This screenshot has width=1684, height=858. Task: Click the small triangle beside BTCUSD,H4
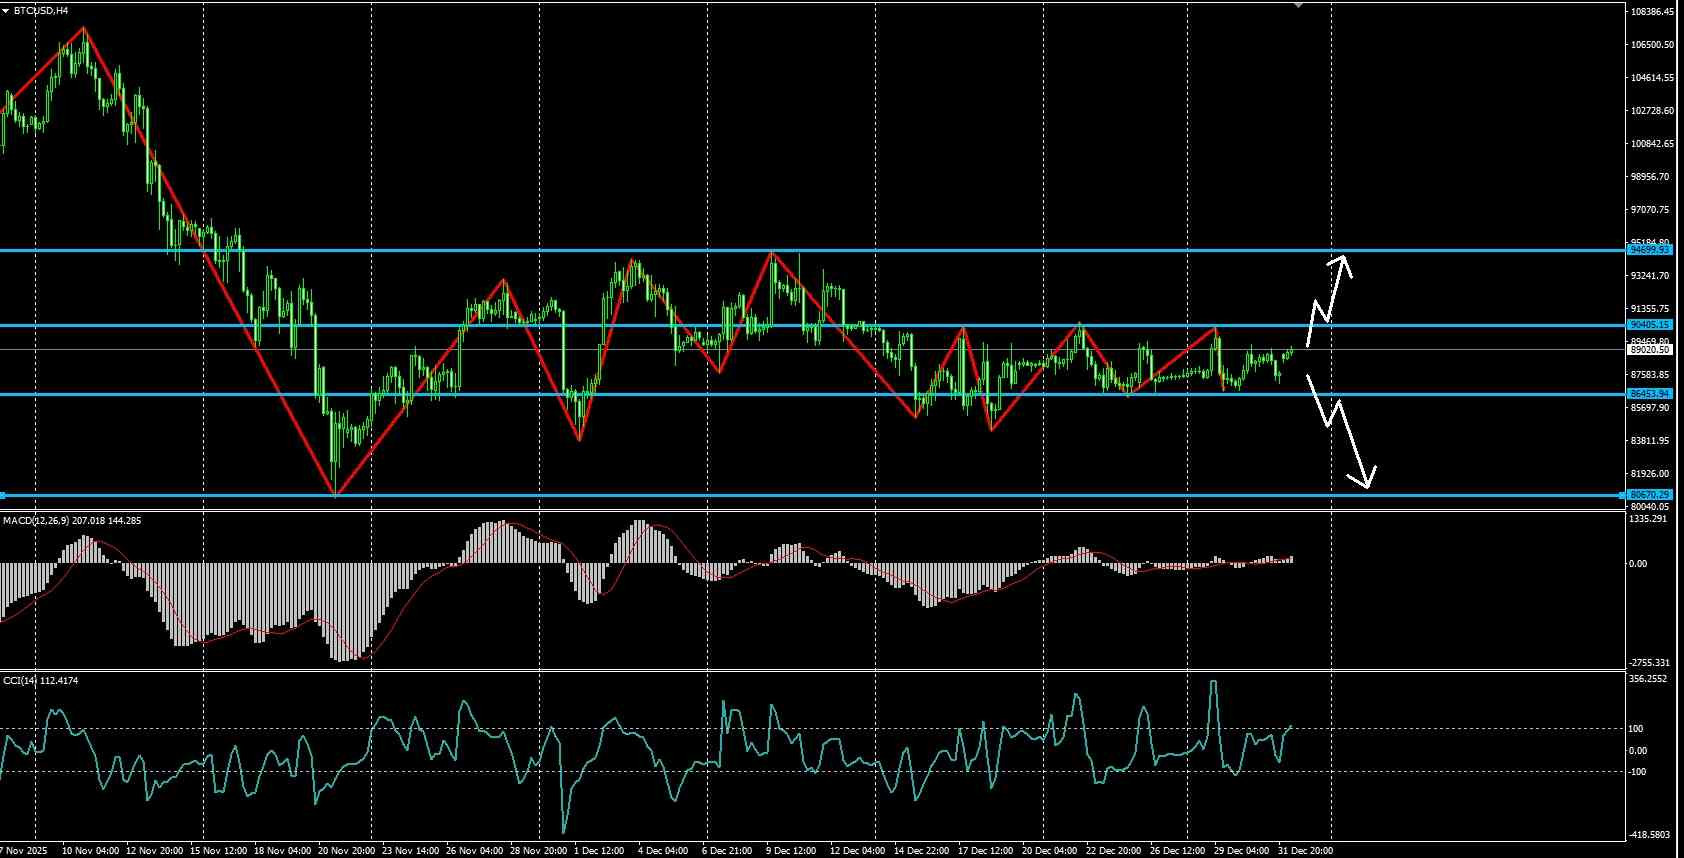(x=6, y=10)
